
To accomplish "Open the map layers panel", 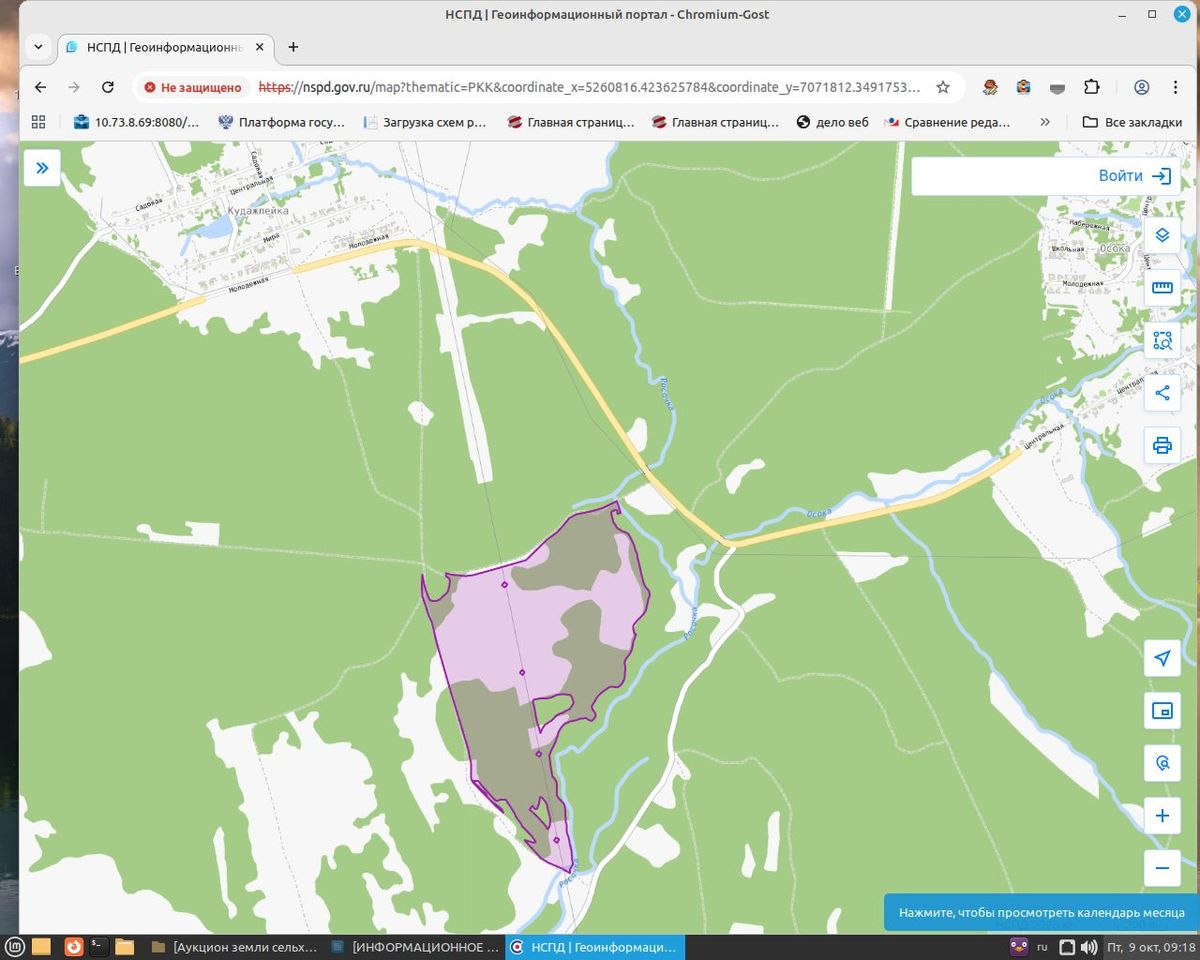I will tap(1162, 235).
